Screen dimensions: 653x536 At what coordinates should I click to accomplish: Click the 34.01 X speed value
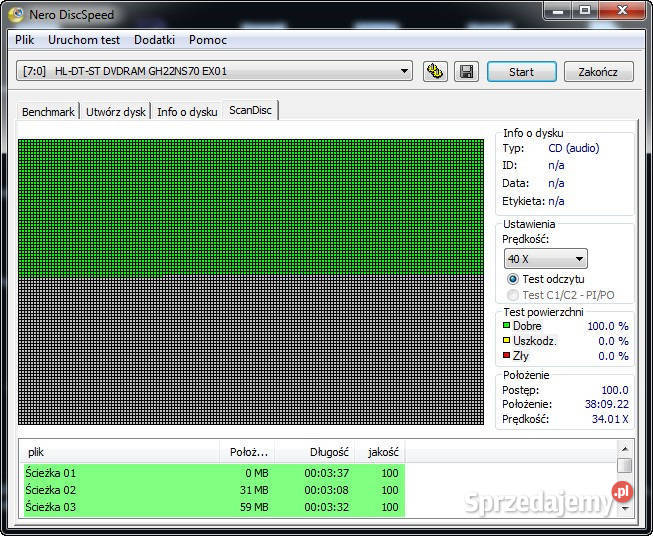(x=610, y=419)
